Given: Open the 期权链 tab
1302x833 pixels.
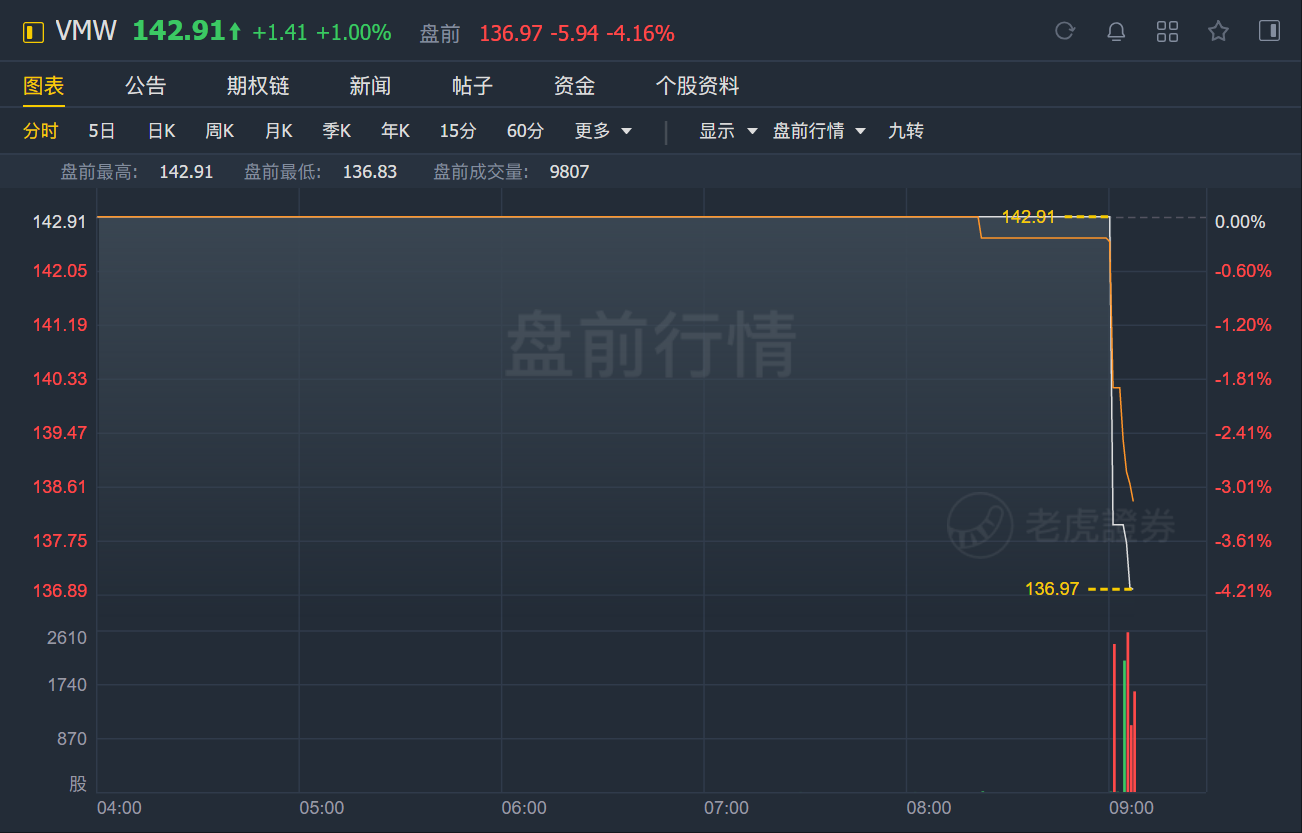Looking at the screenshot, I should click(258, 86).
